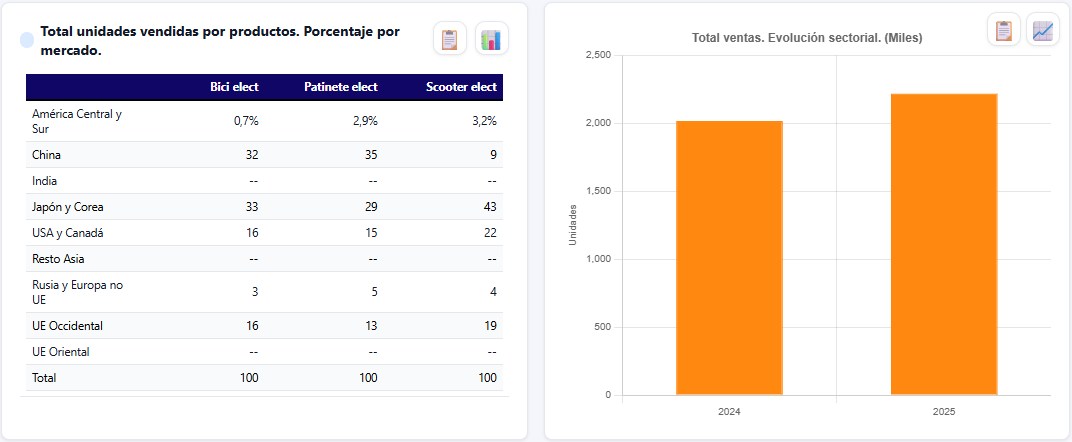Select UE Occidental Patinete elect value 13
1072x442 pixels.
(x=371, y=326)
